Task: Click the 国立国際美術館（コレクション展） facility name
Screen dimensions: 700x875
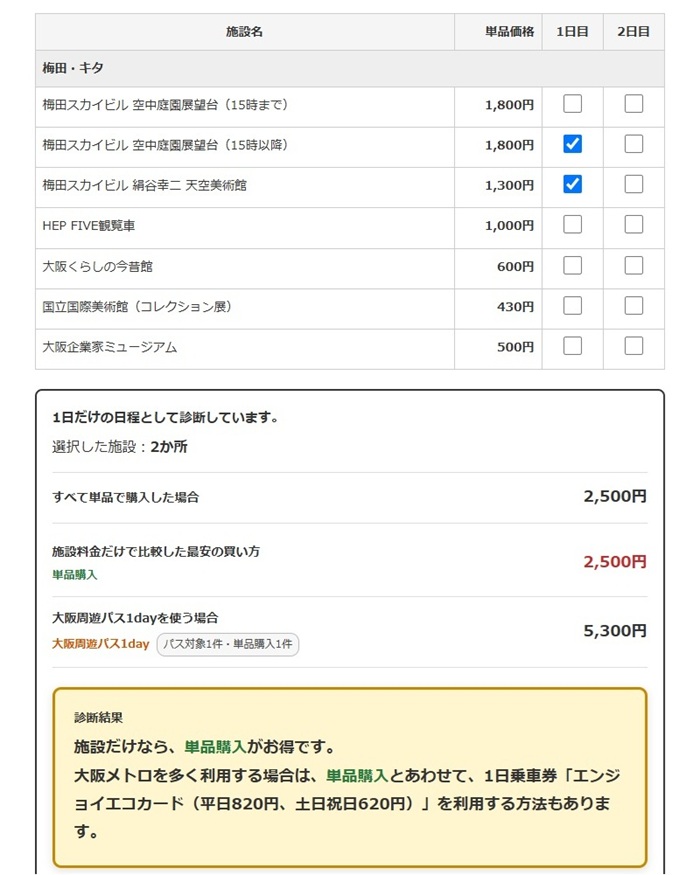Action: click(x=137, y=306)
